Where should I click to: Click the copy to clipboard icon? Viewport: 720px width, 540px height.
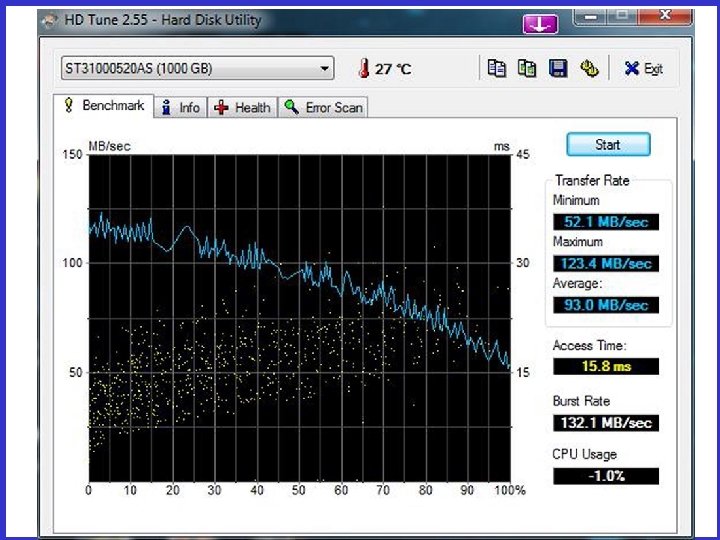click(x=497, y=68)
